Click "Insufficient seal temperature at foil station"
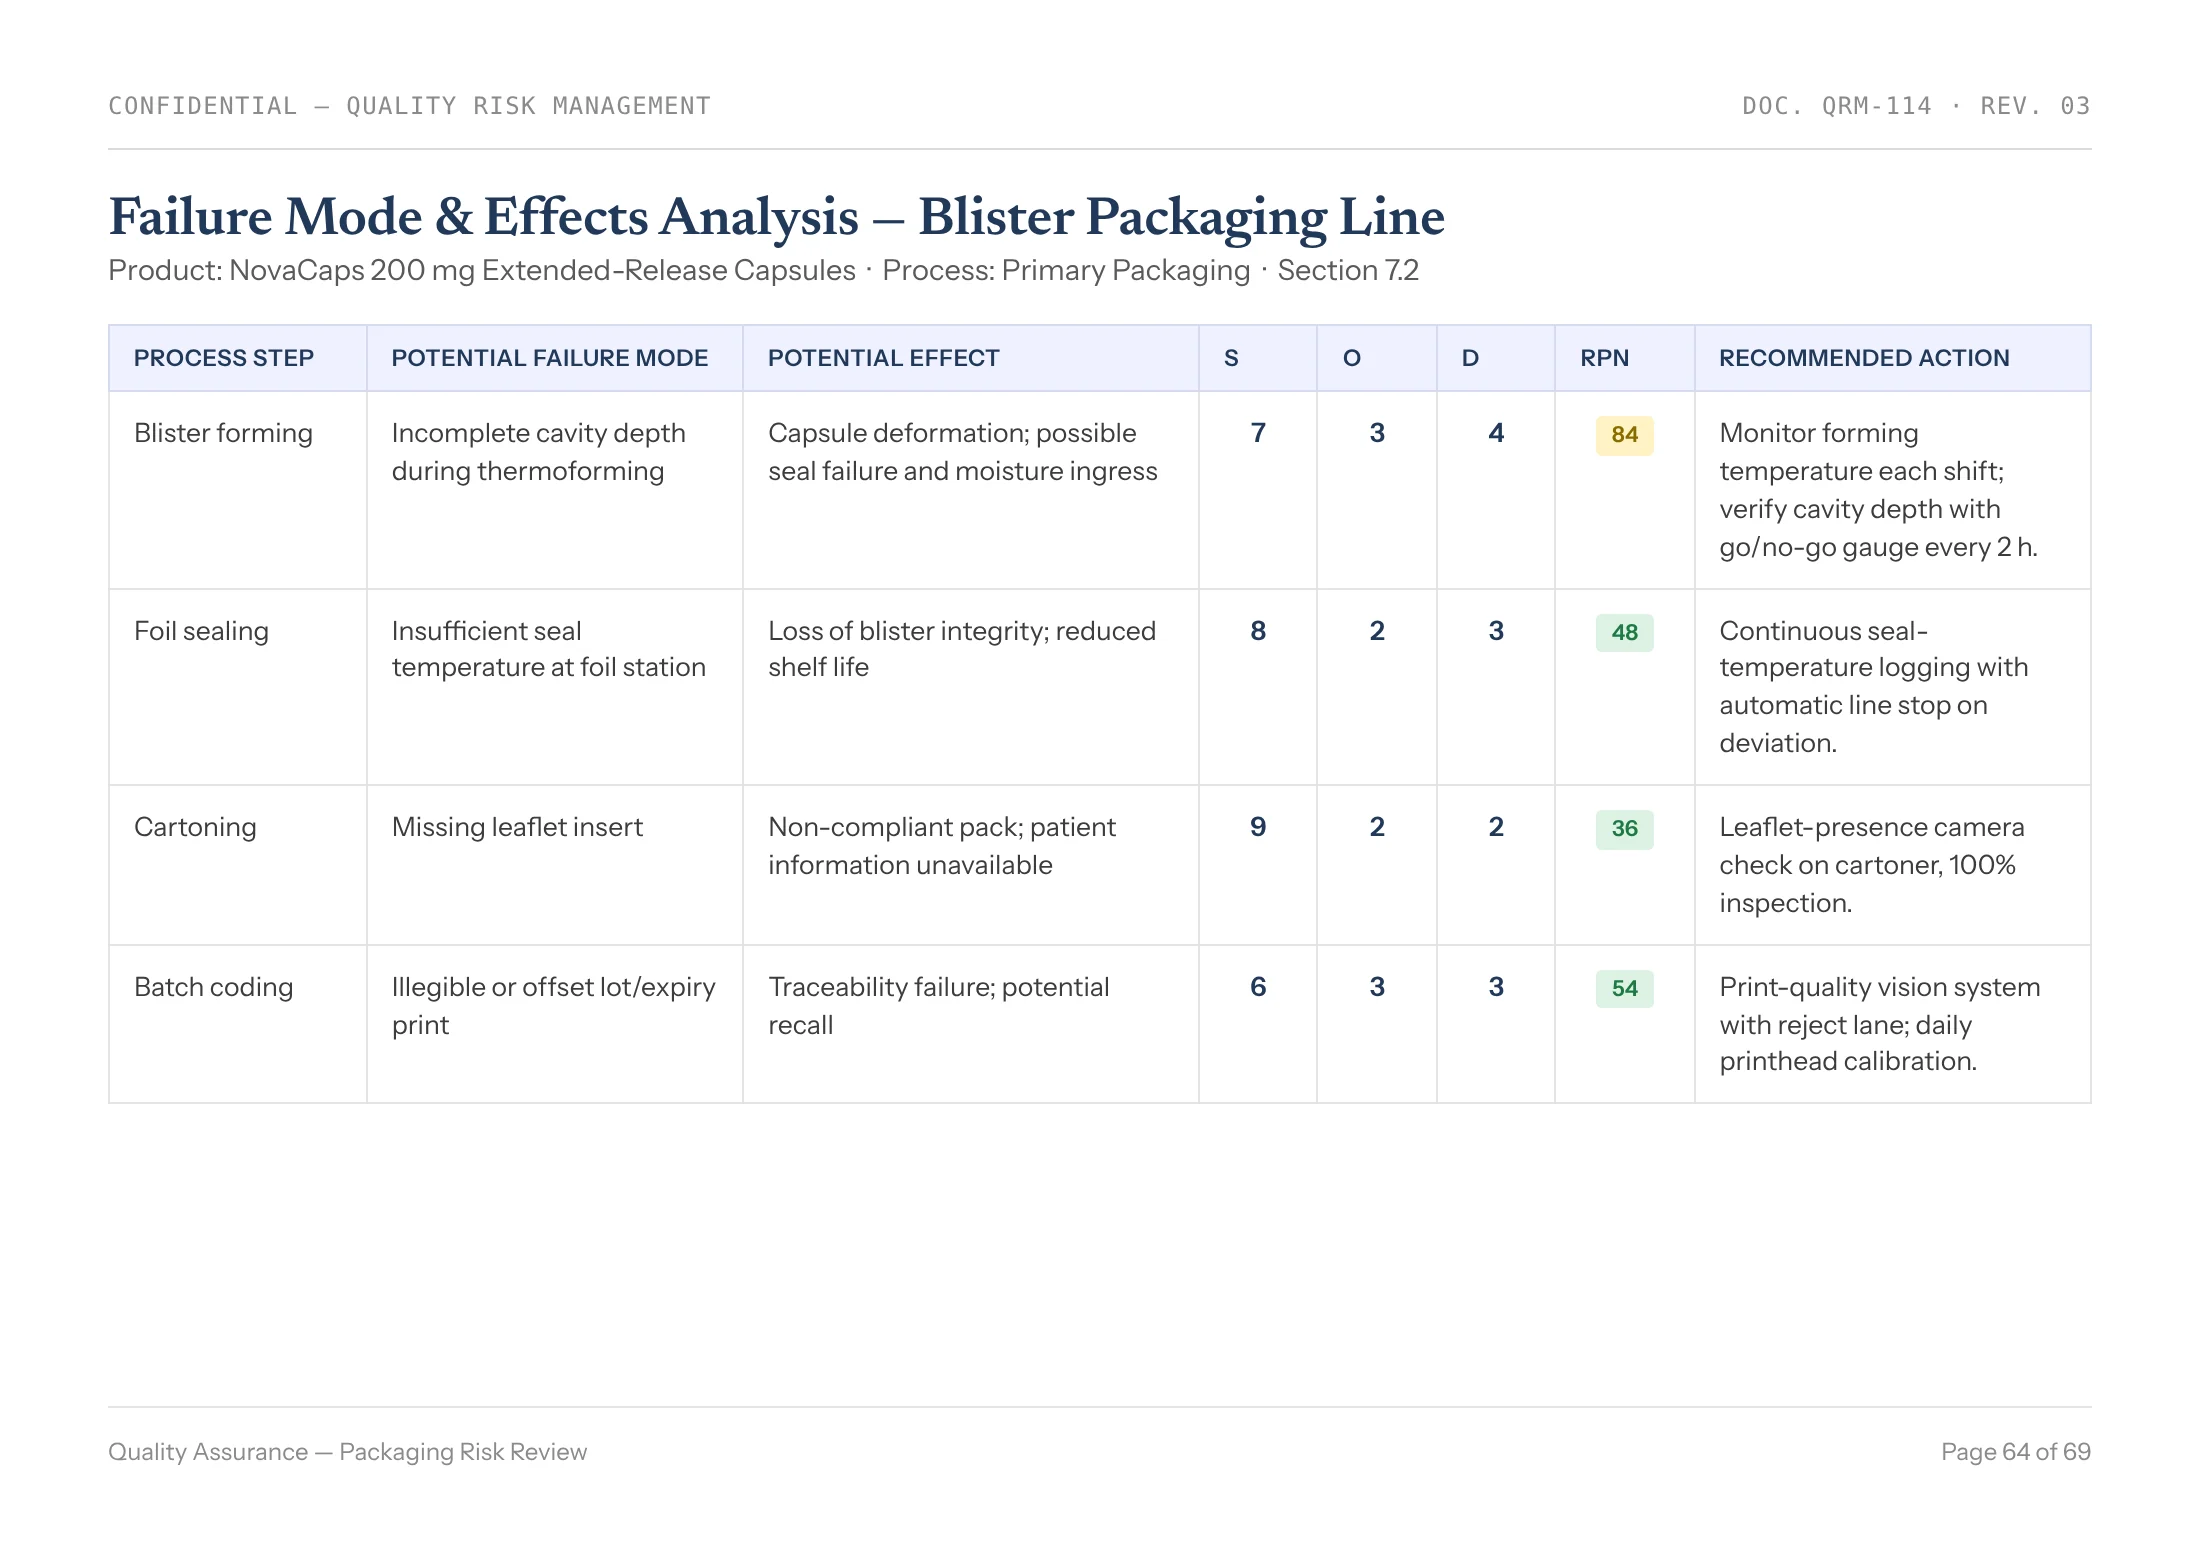This screenshot has height=1558, width=2200. pyautogui.click(x=549, y=649)
